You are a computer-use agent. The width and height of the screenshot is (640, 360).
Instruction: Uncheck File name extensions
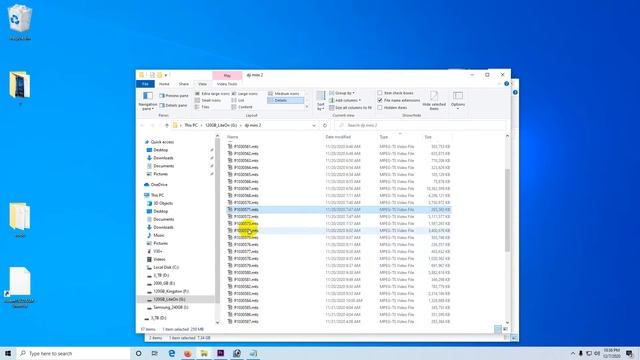pyautogui.click(x=380, y=100)
